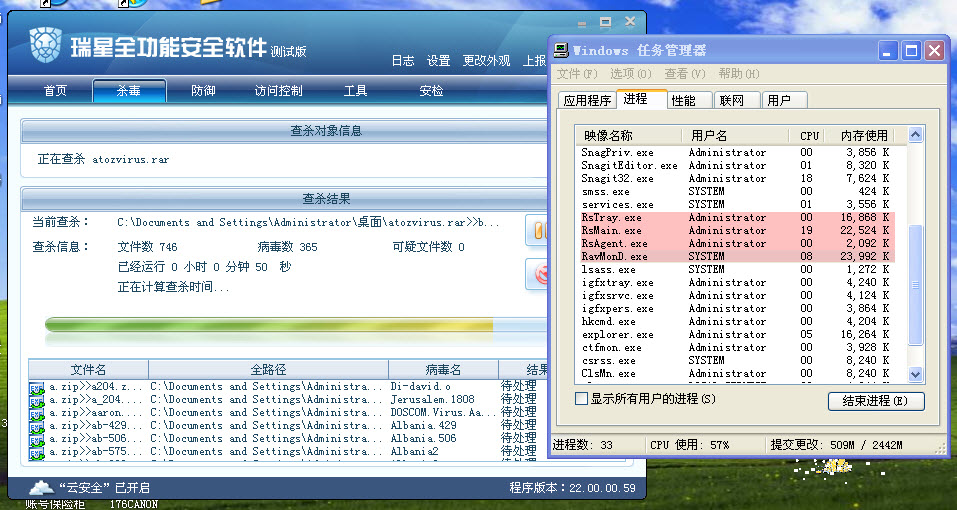Open the 访问控制 tab
The height and width of the screenshot is (510, 957).
pyautogui.click(x=278, y=91)
